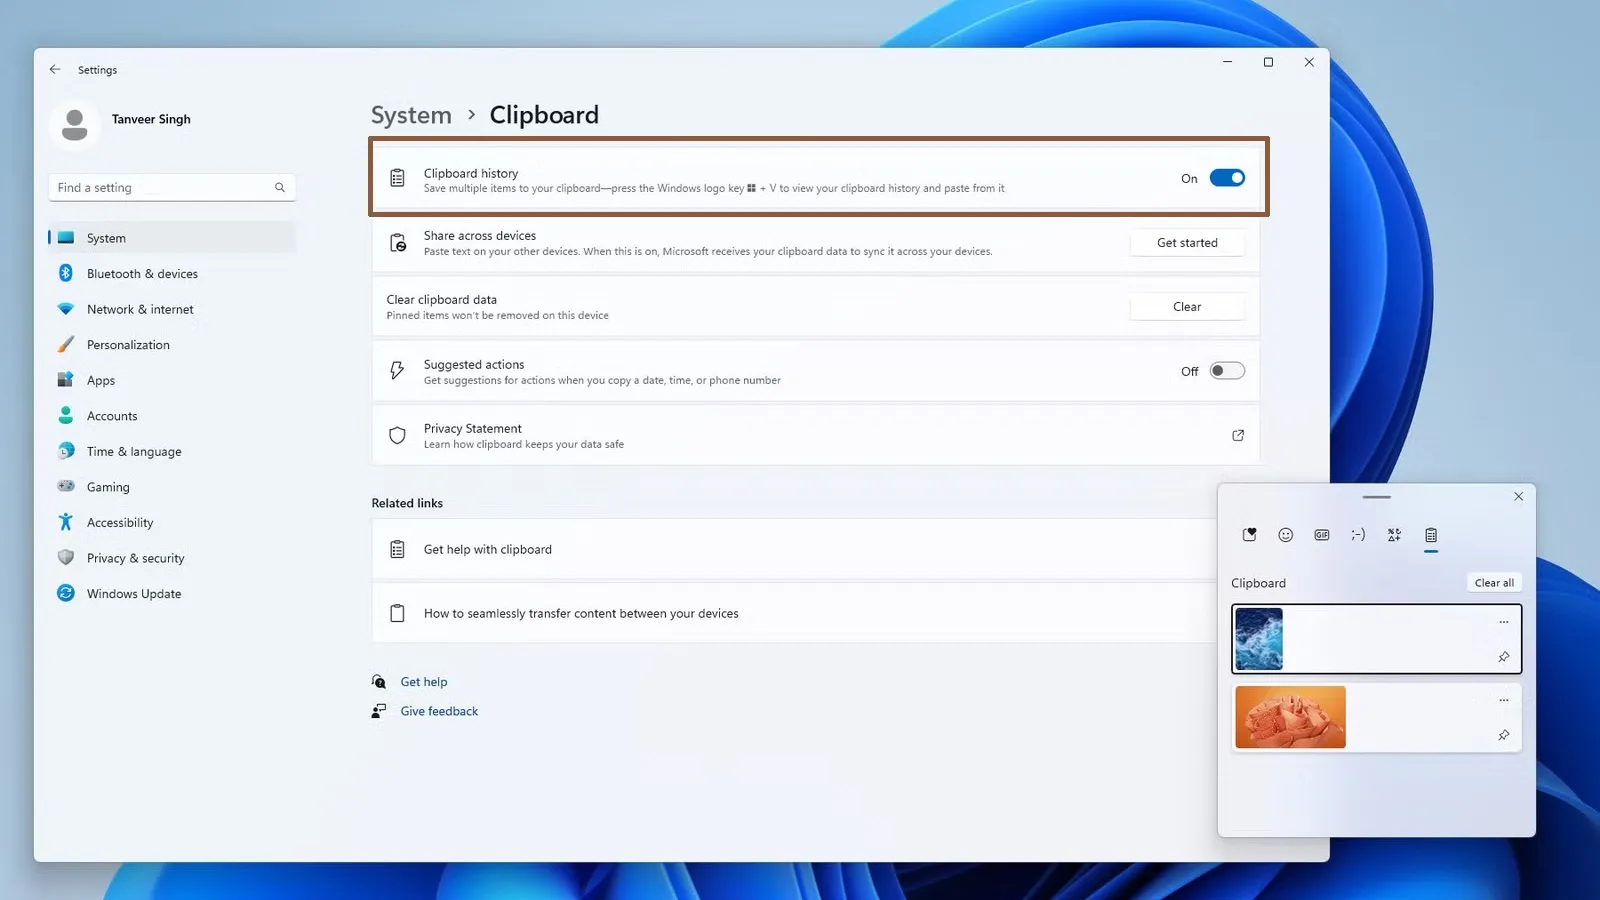Screen dimensions: 1600x900
Task: Select the GIF tab icon
Action: coord(1322,535)
